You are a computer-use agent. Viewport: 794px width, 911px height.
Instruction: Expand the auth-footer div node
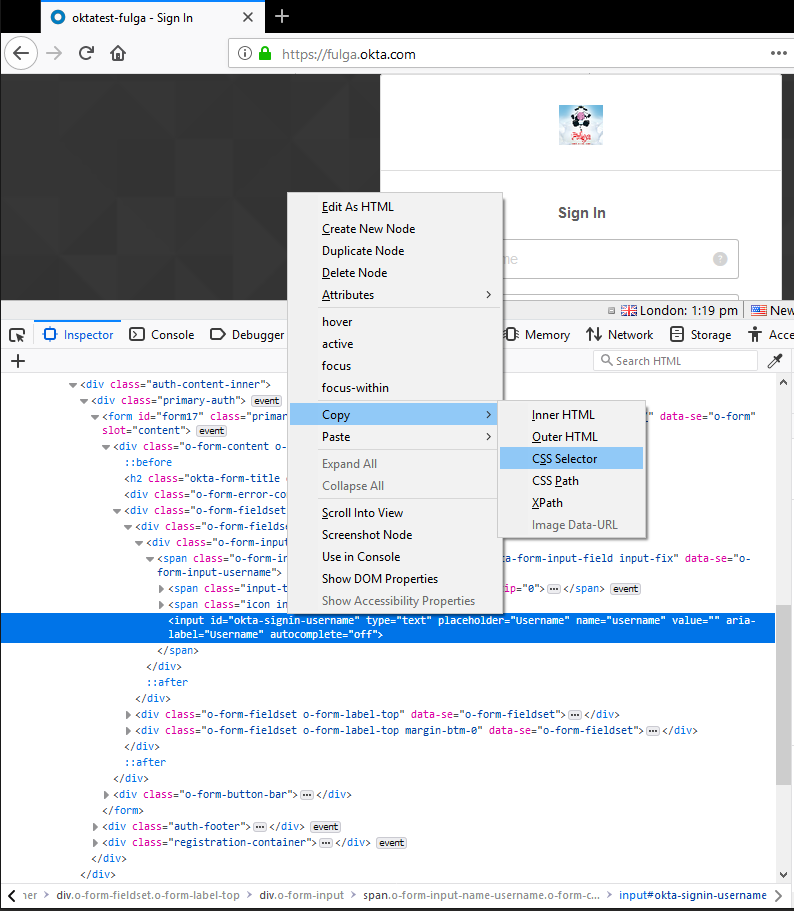[95, 827]
